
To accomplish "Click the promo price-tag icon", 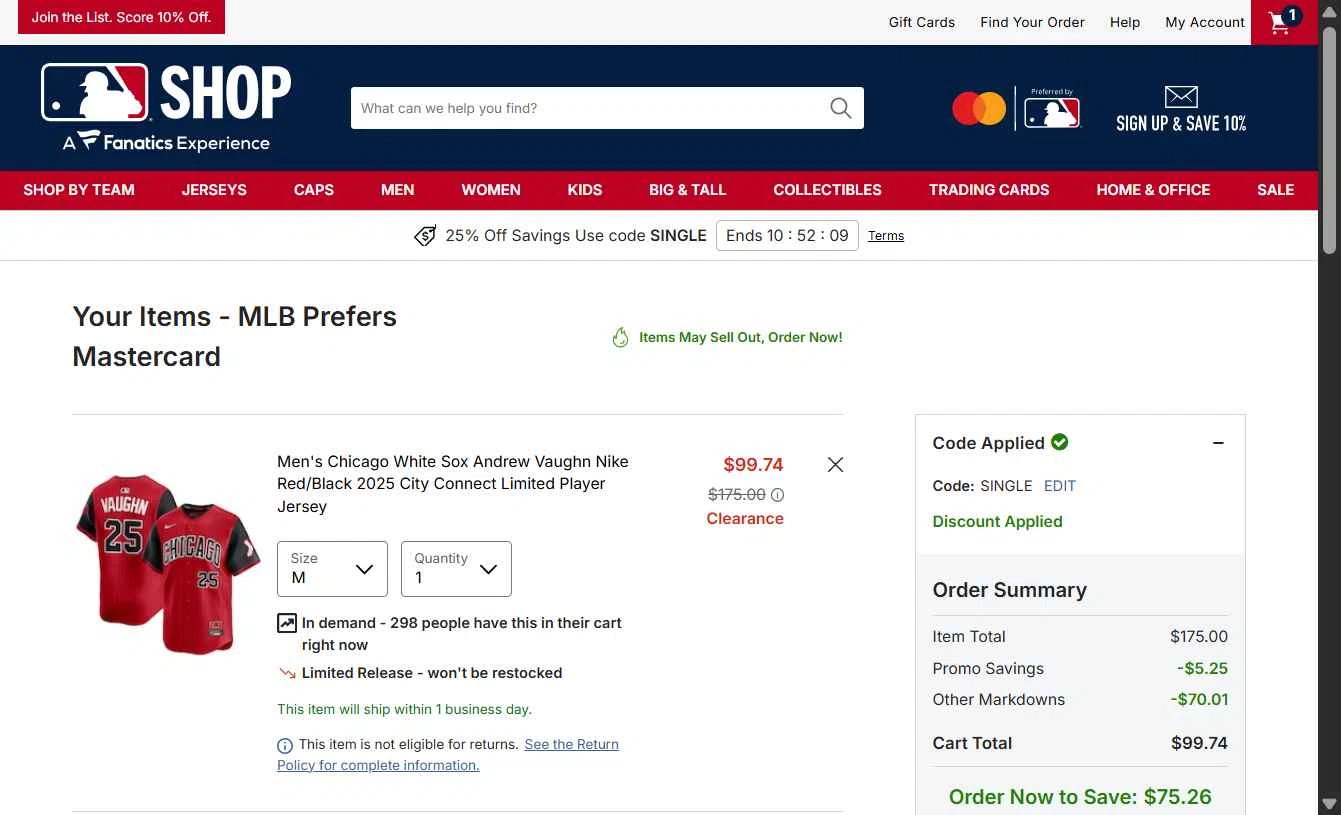I will tap(425, 236).
